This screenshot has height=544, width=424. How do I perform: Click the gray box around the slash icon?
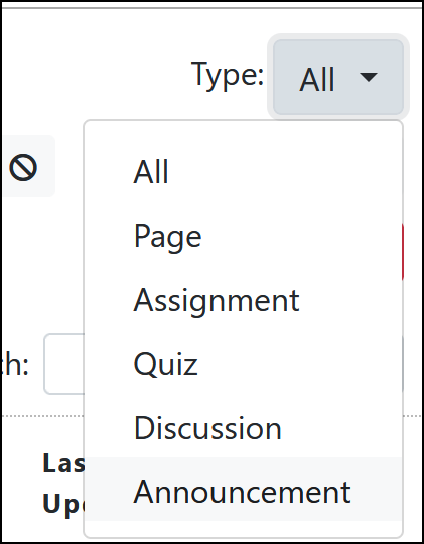28,166
